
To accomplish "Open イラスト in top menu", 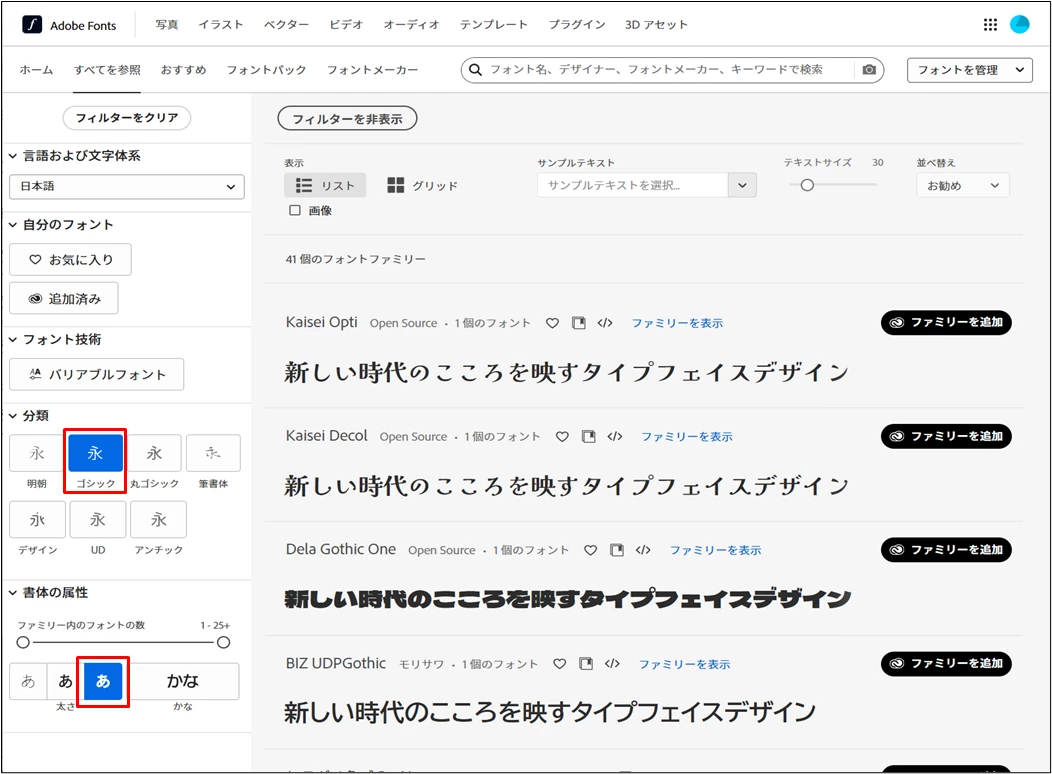I will (221, 25).
